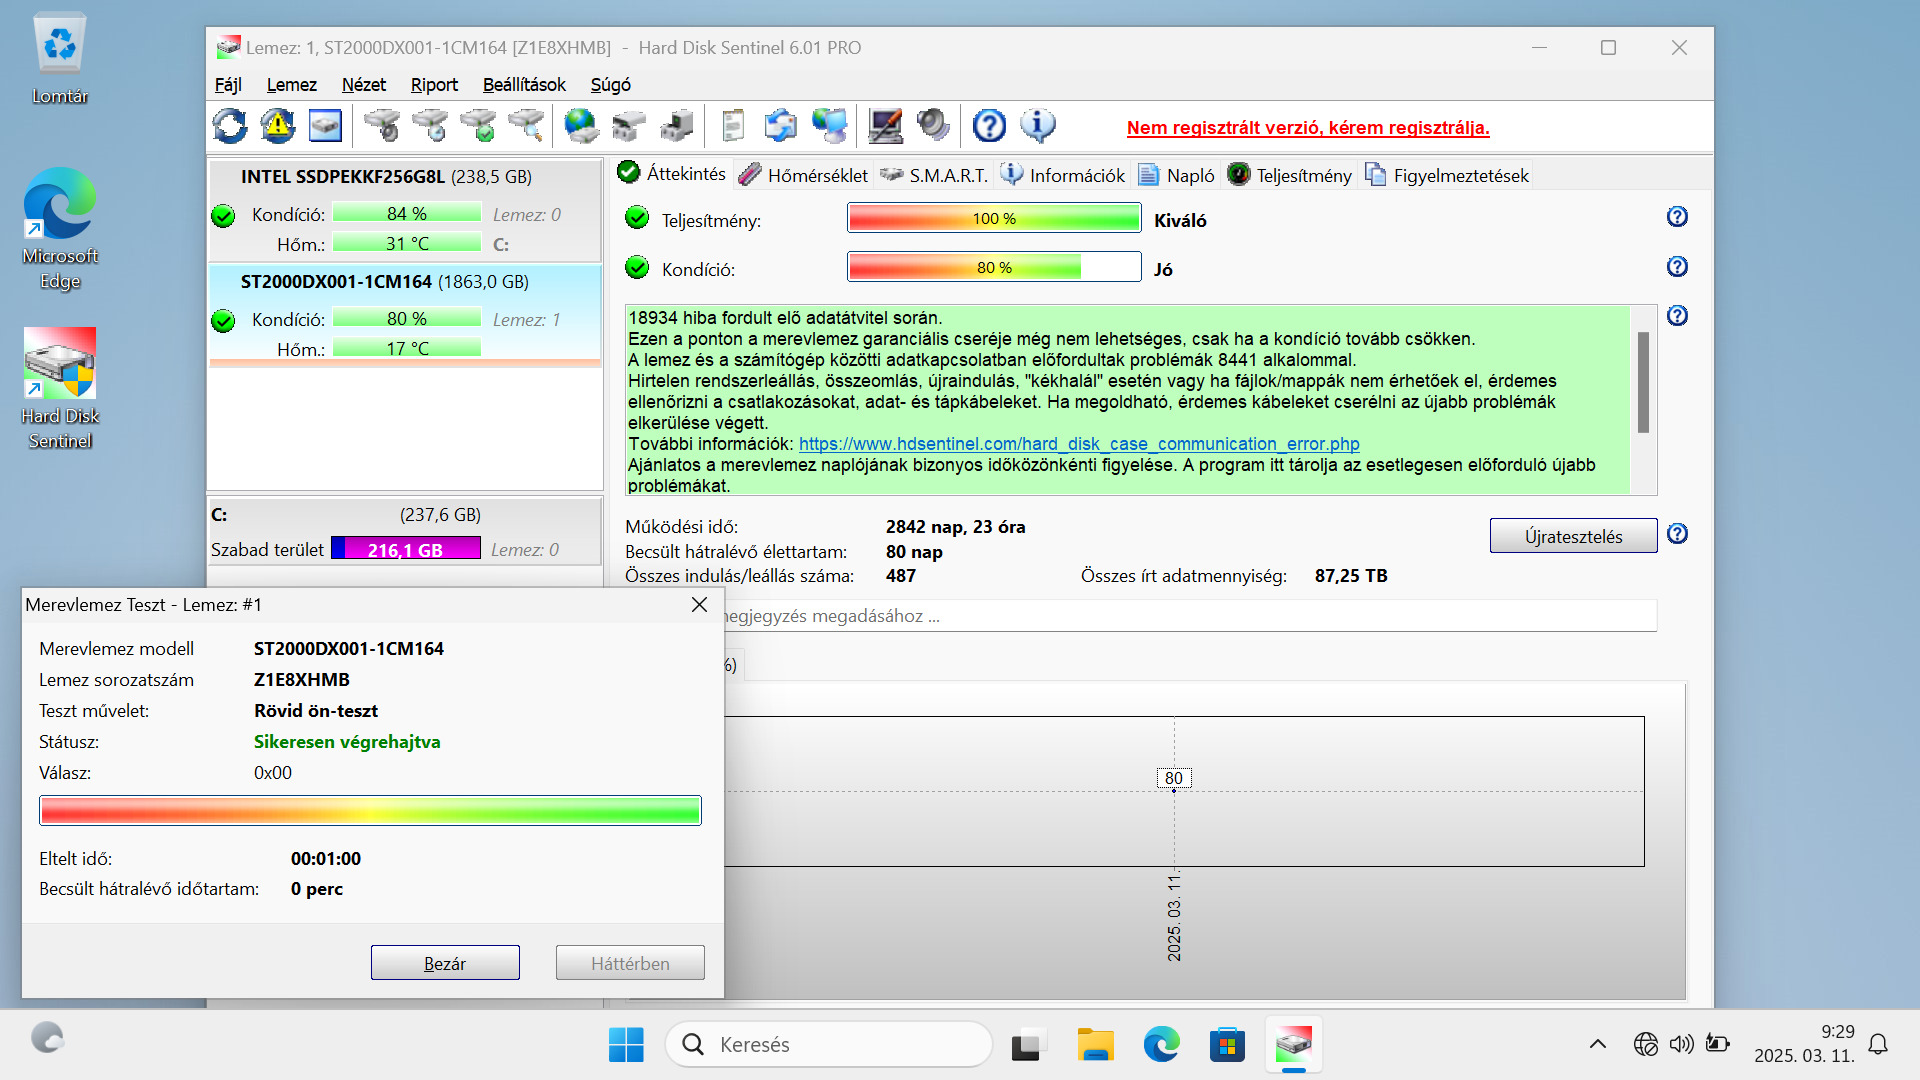
Task: Click the disk with magnifier toolbar icon
Action: coord(526,126)
